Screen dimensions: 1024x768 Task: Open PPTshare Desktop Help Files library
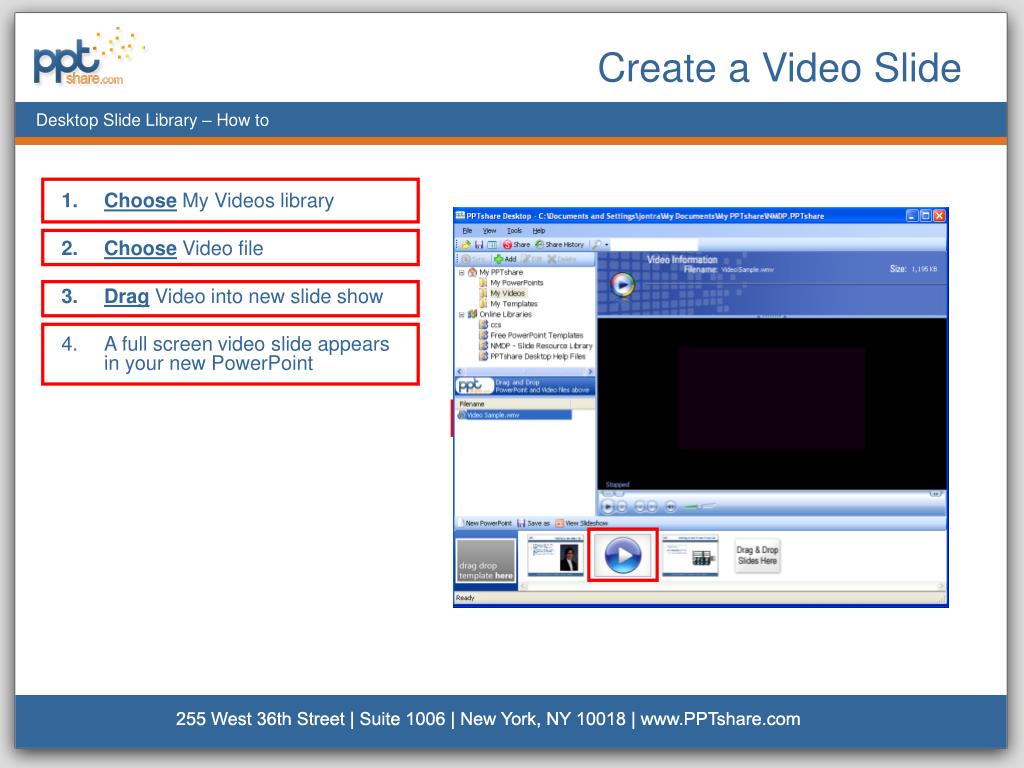533,356
